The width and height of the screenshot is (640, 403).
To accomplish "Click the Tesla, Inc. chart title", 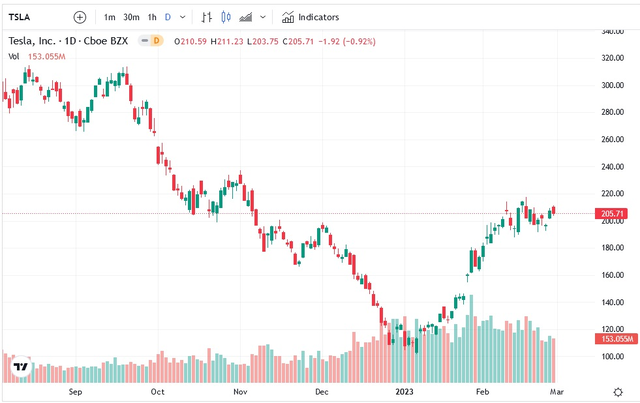I will pyautogui.click(x=68, y=41).
